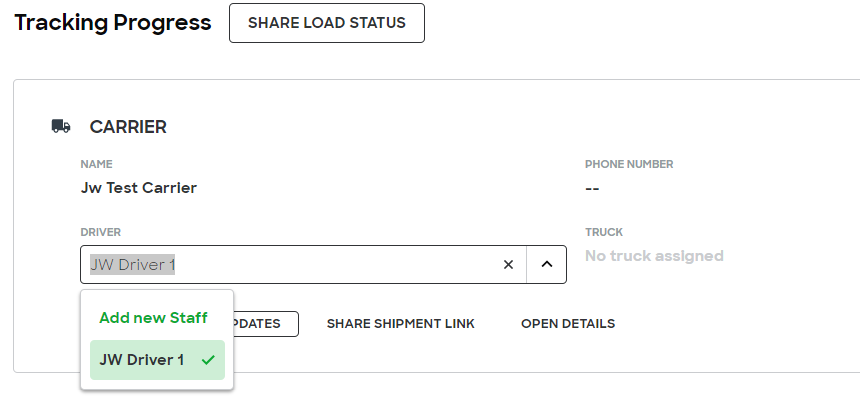This screenshot has width=860, height=399.
Task: Choose JW Driver 1 from dropdown list
Action: coord(157,360)
